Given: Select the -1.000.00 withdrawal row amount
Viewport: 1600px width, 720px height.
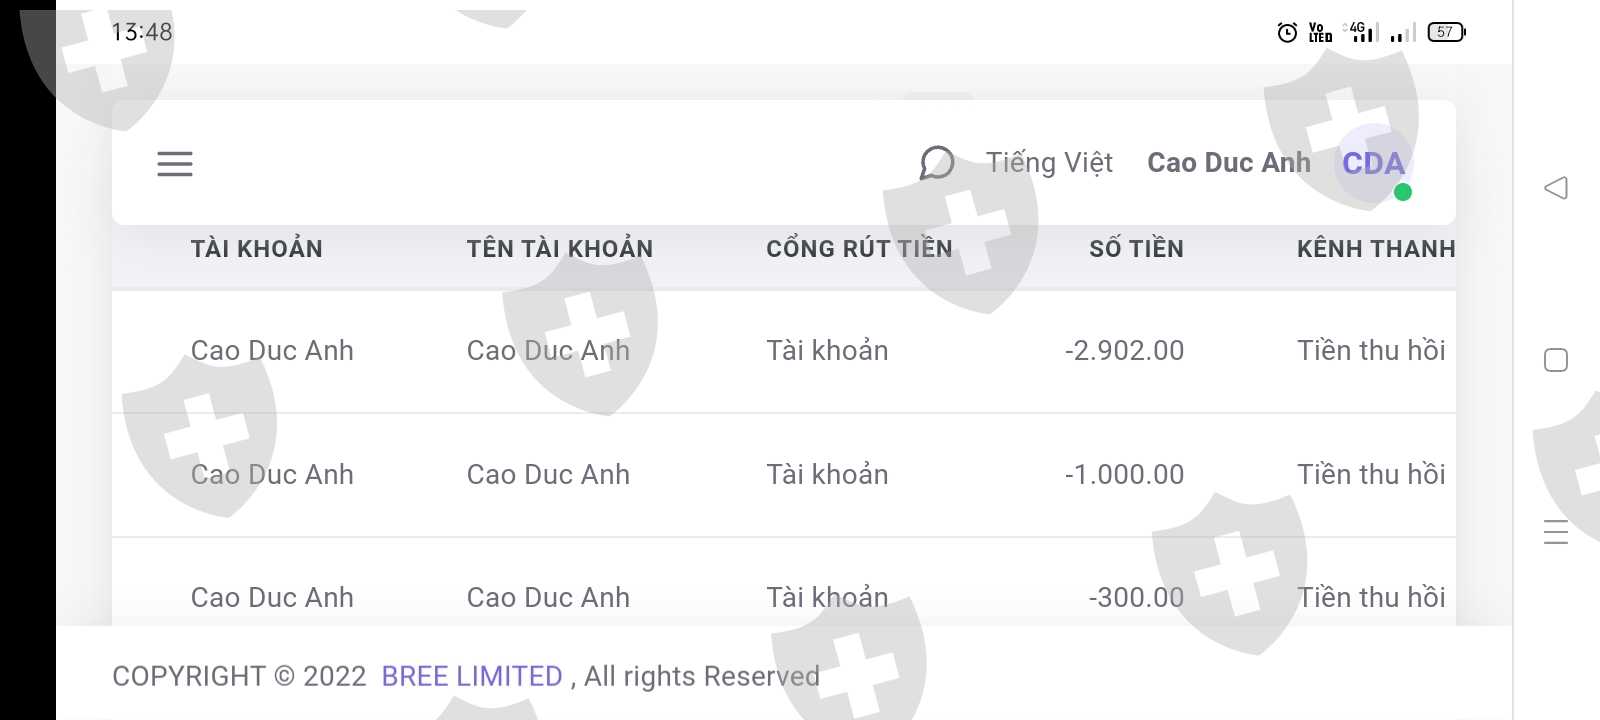Looking at the screenshot, I should tap(1124, 475).
